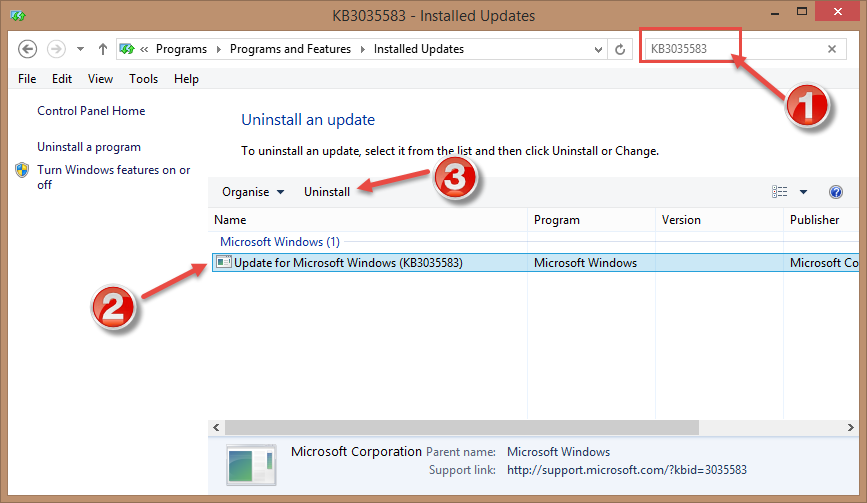Open Turn Windows features on or off
This screenshot has width=867, height=503.
(x=113, y=177)
